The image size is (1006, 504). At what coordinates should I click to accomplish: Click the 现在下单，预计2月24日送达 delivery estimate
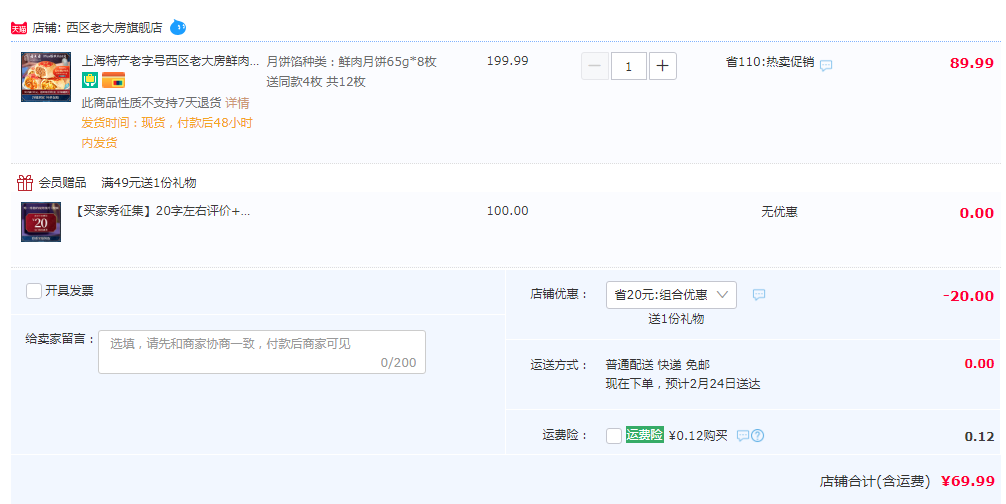click(683, 384)
